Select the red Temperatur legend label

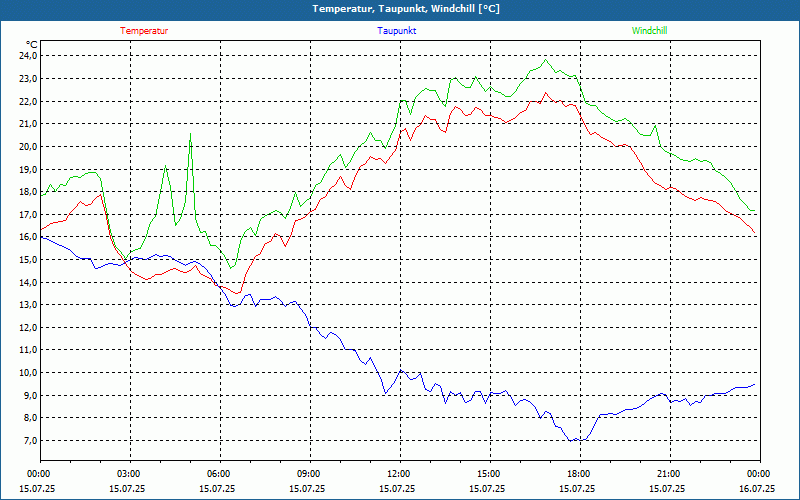(144, 31)
